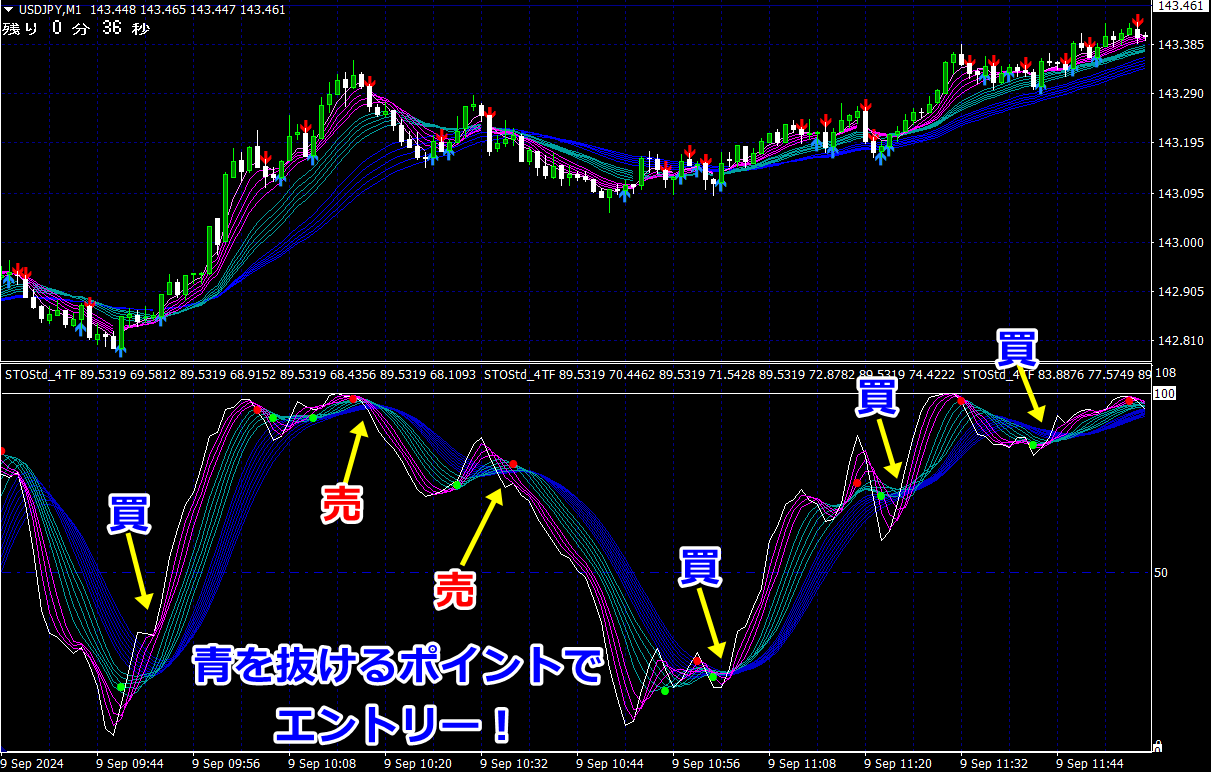Click the 142.810 price scale label
Screen dimensions: 1211x772
pyautogui.click(x=1180, y=341)
